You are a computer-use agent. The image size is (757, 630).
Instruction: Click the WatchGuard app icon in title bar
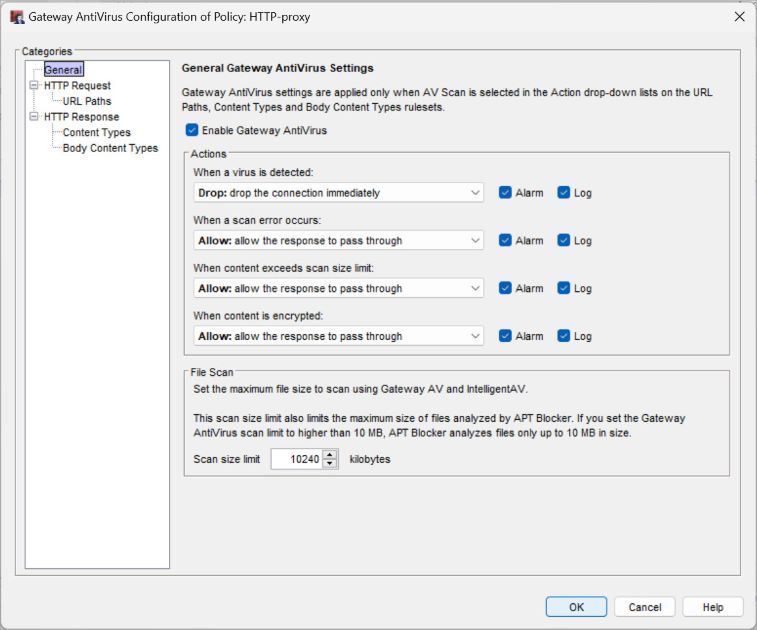[17, 17]
